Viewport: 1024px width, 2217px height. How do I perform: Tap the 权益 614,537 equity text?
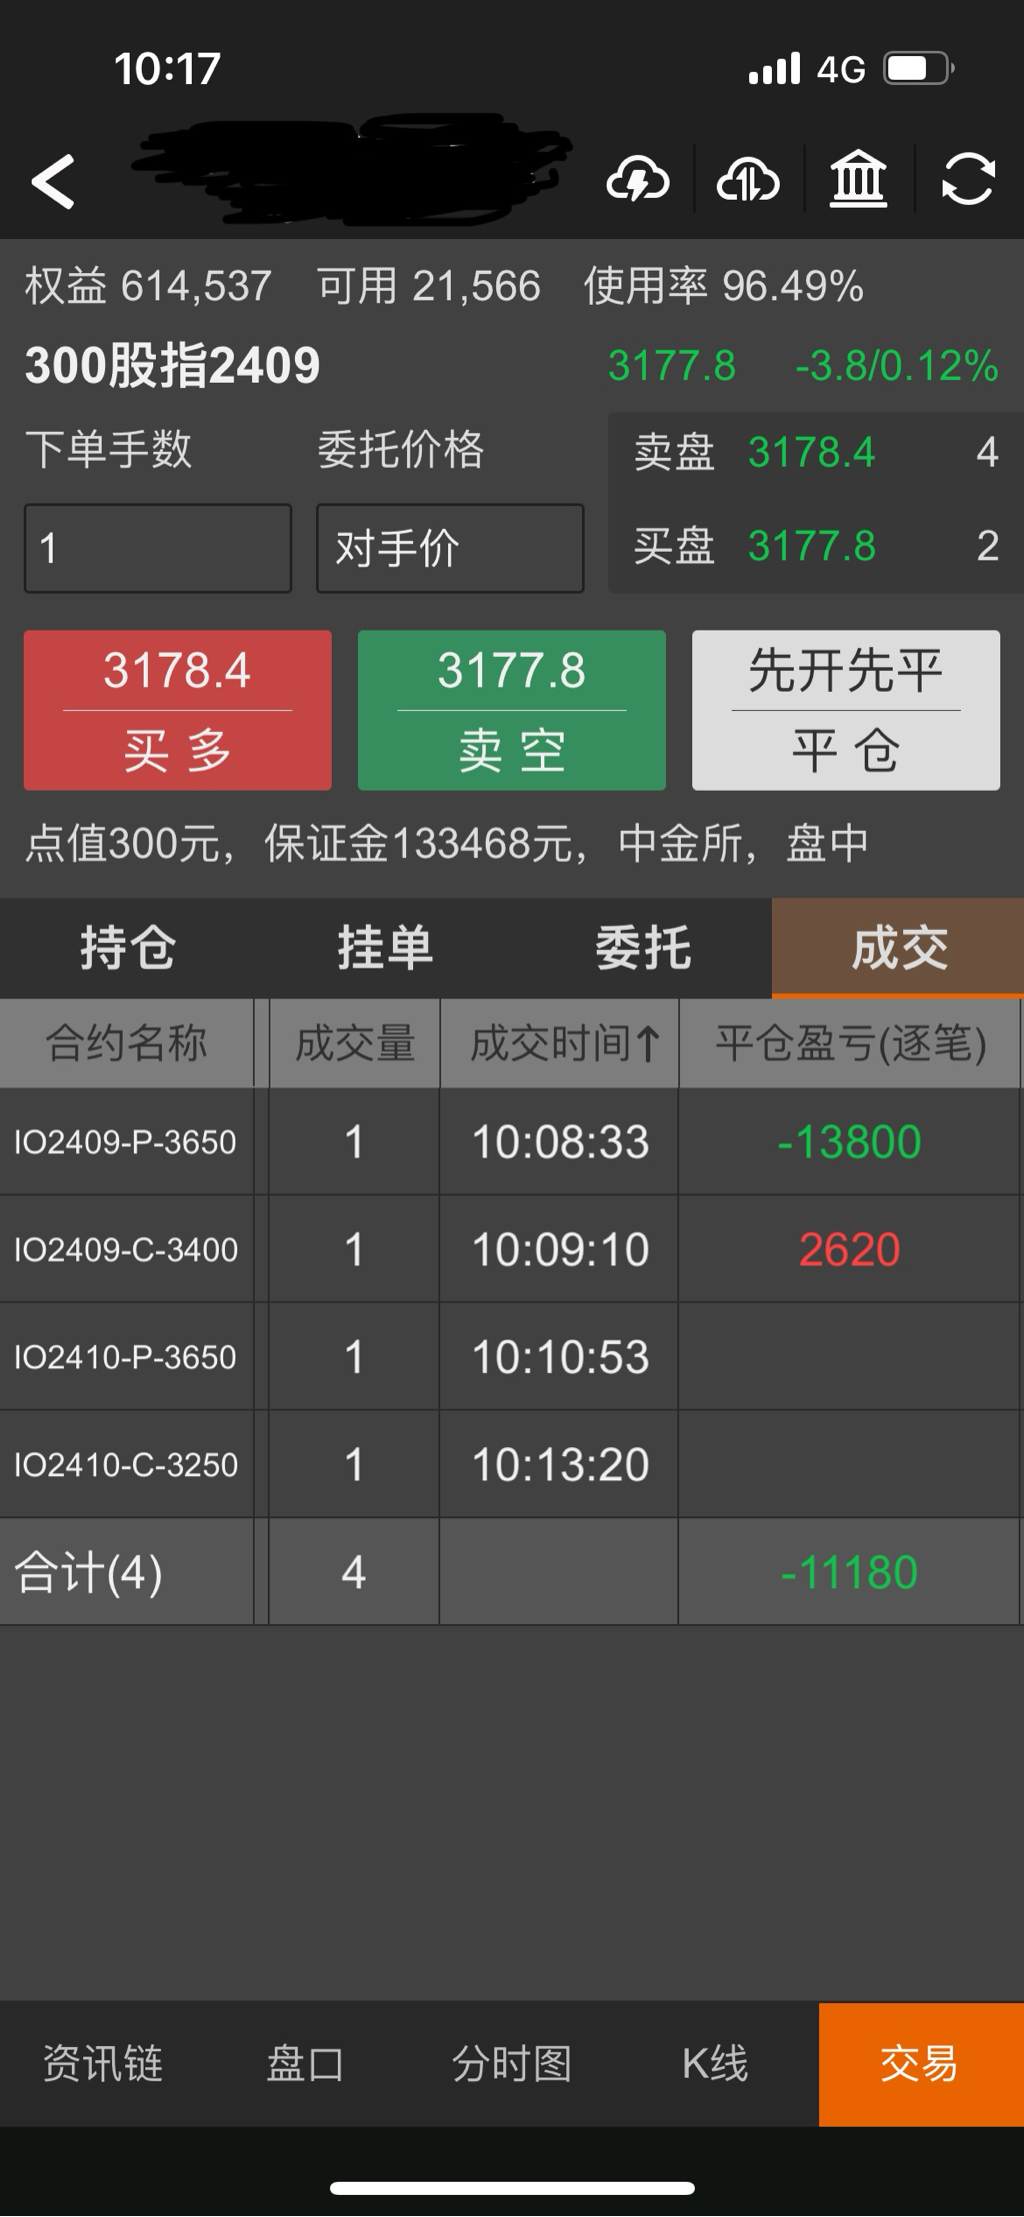(x=148, y=286)
